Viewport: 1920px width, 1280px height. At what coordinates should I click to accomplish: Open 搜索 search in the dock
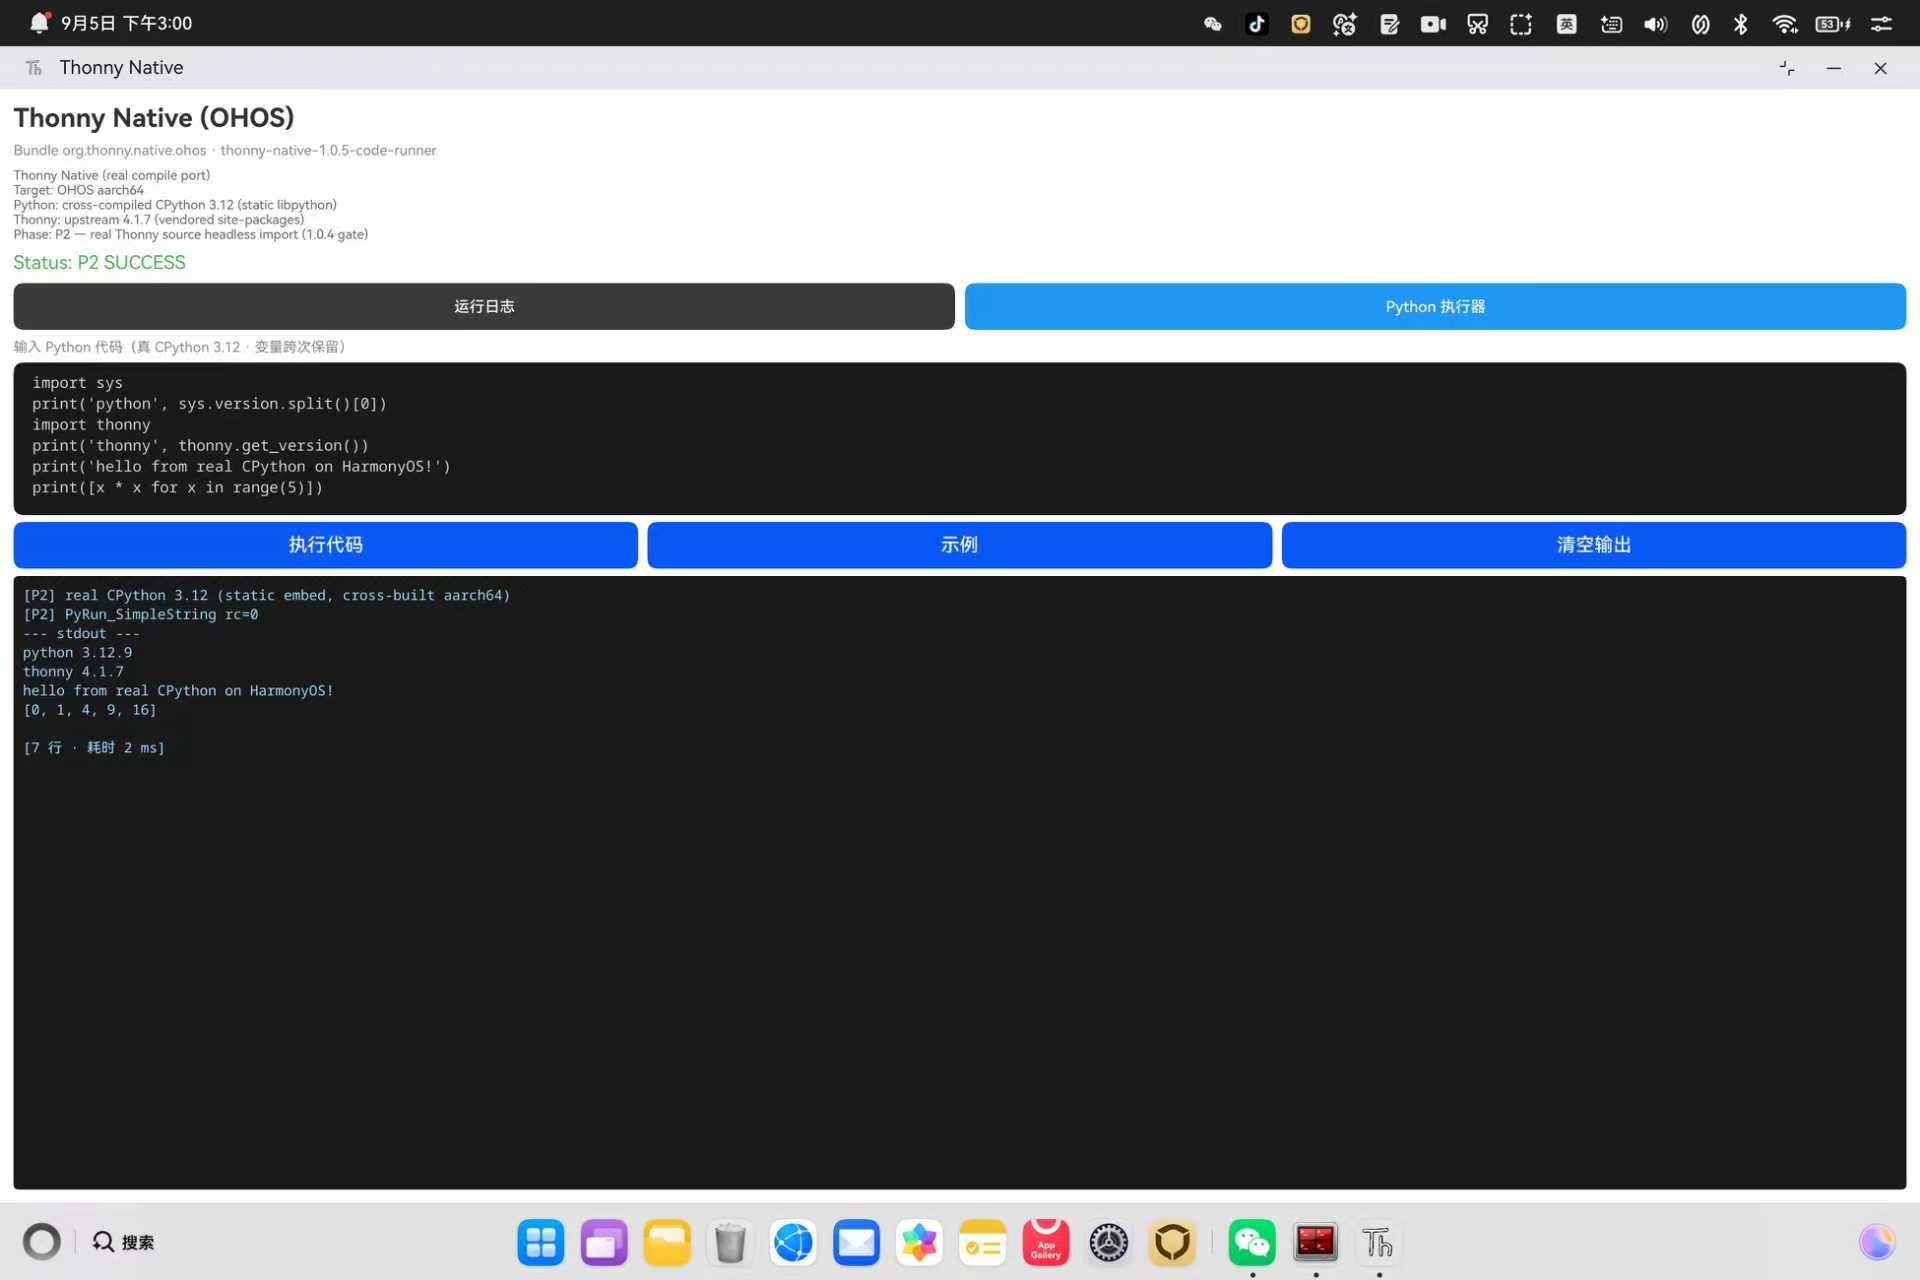124,1242
